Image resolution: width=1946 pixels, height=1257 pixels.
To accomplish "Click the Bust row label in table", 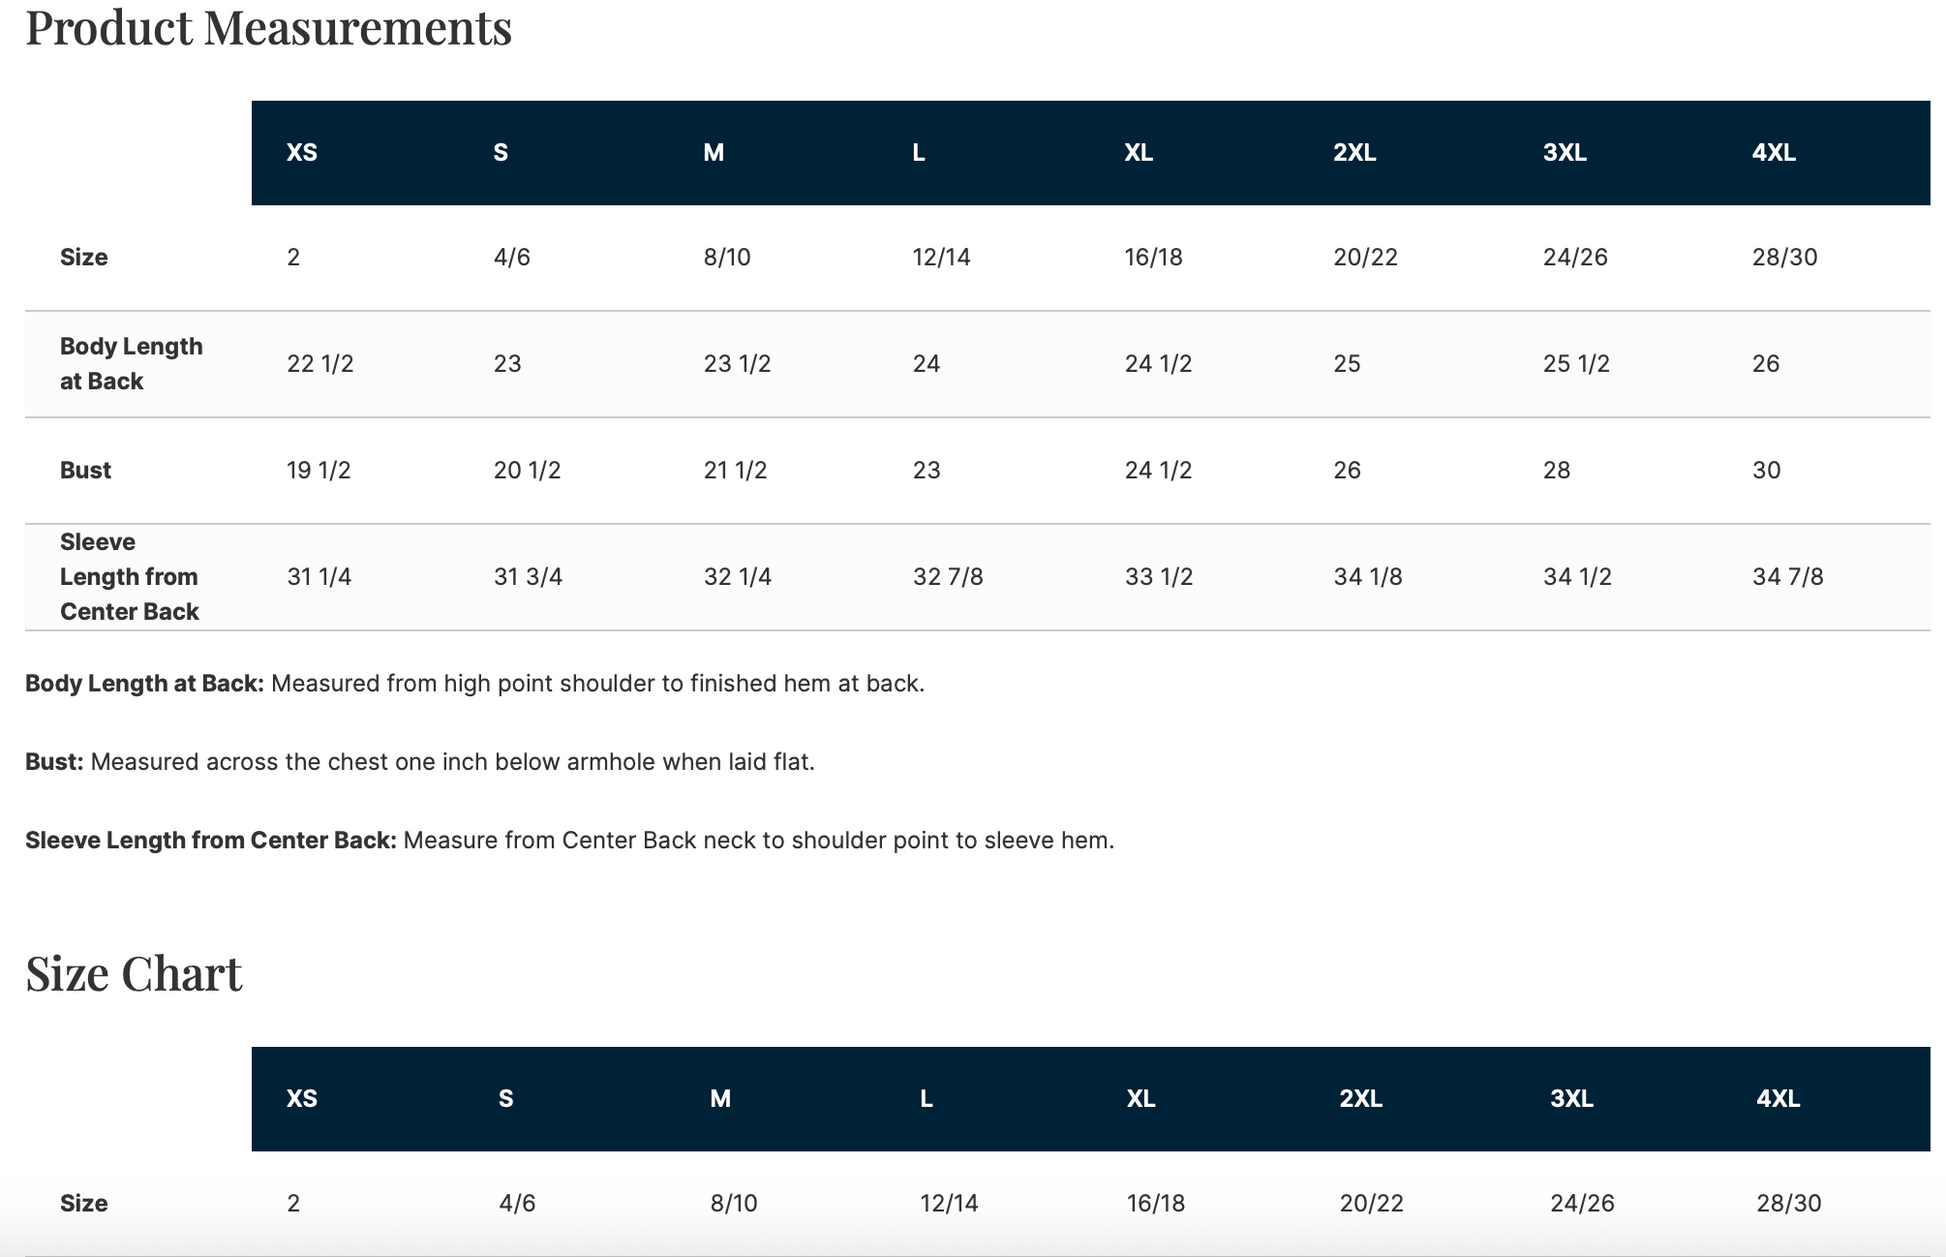I will click(85, 471).
